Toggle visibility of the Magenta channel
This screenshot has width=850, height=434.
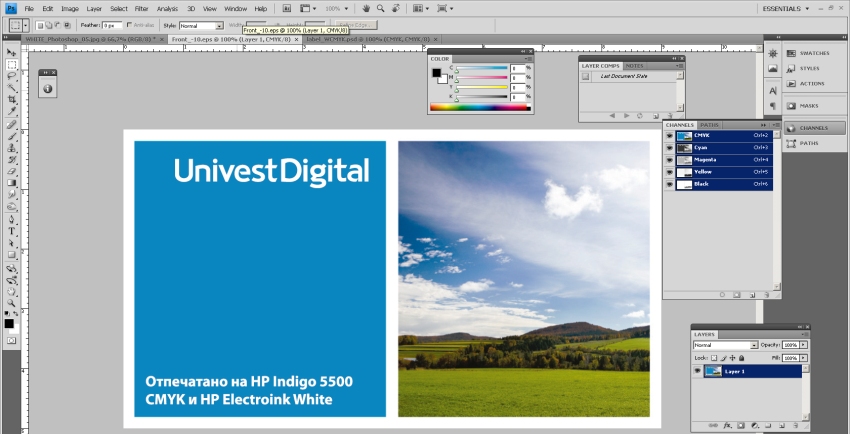click(x=669, y=160)
